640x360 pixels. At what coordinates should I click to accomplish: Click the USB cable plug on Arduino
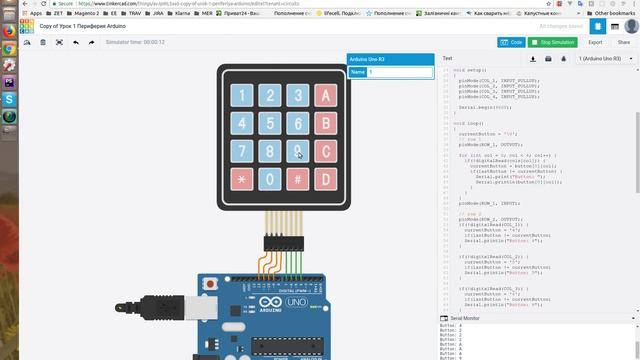click(166, 308)
